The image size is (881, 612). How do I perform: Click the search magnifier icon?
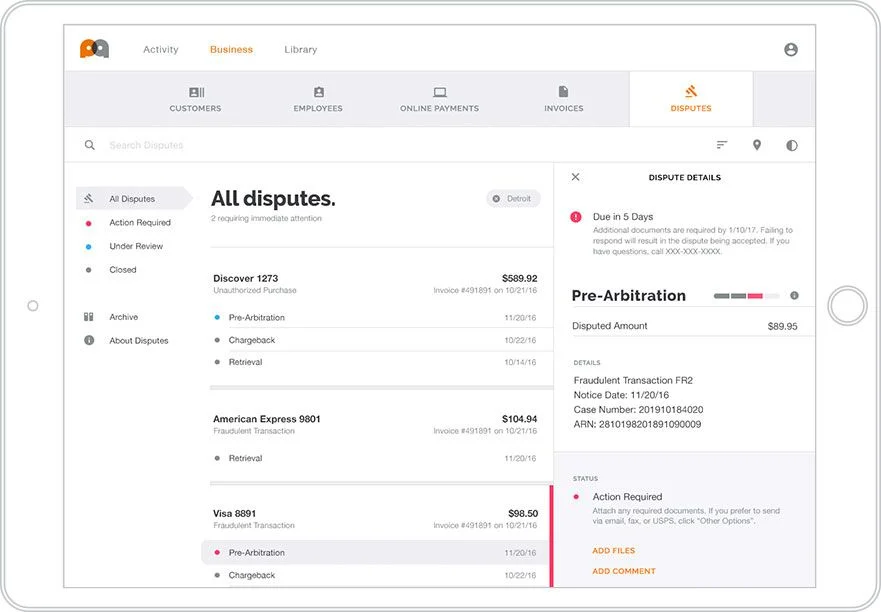pos(89,145)
